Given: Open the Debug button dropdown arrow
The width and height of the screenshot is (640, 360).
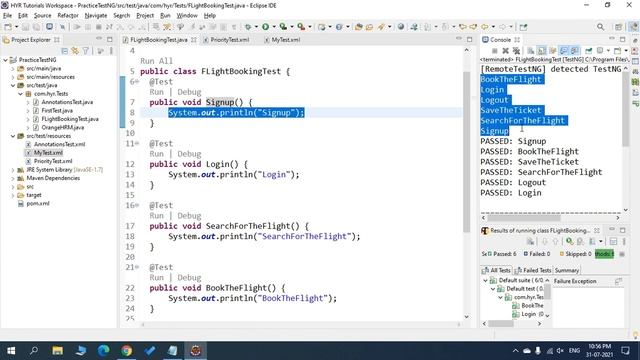Looking at the screenshot, I should point(256,27).
